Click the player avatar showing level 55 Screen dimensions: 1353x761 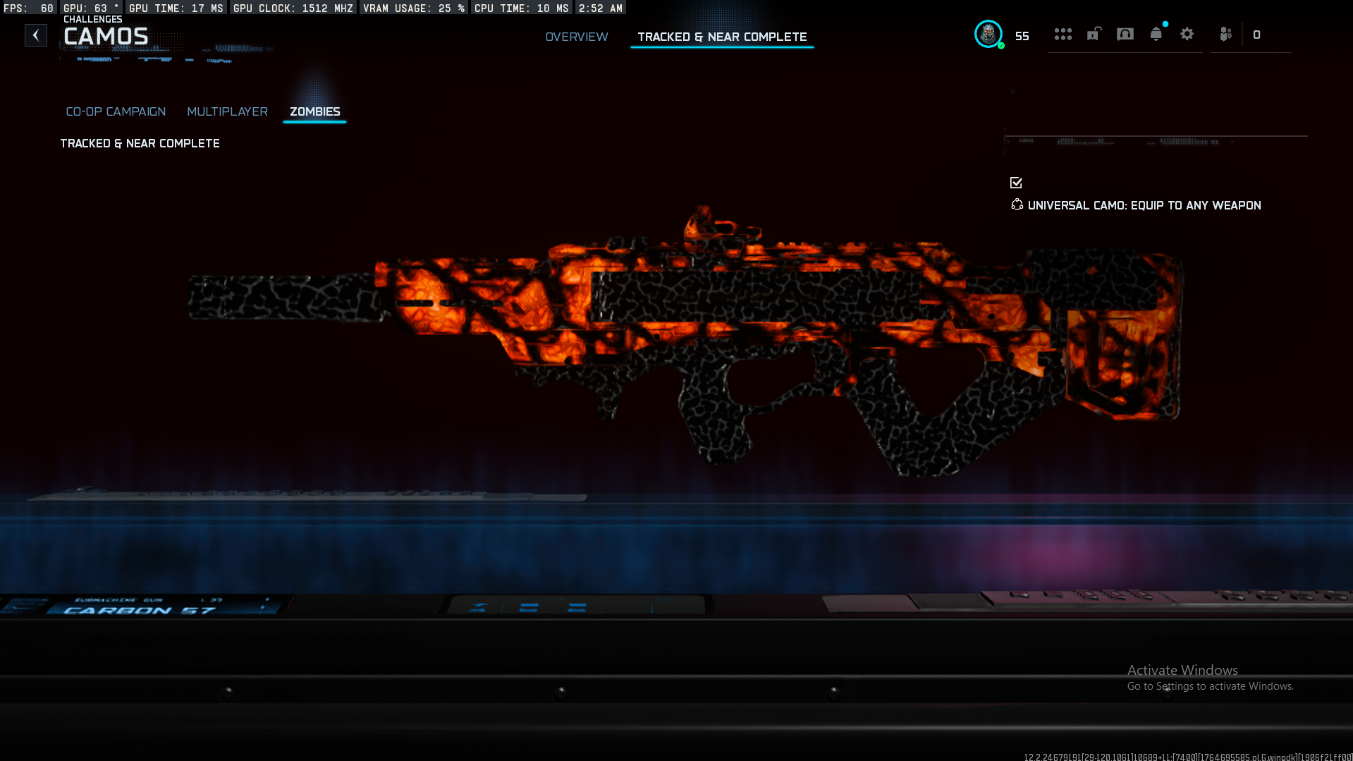coord(988,33)
